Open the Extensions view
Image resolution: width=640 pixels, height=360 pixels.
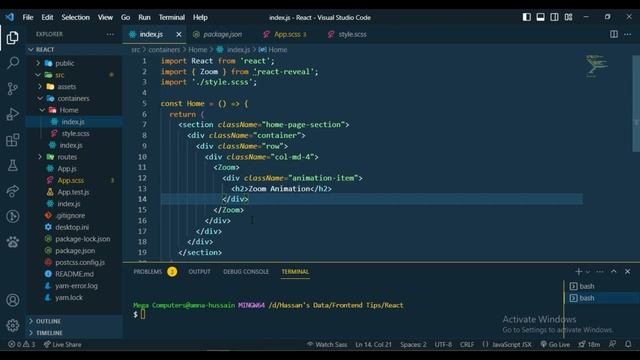(x=13, y=140)
